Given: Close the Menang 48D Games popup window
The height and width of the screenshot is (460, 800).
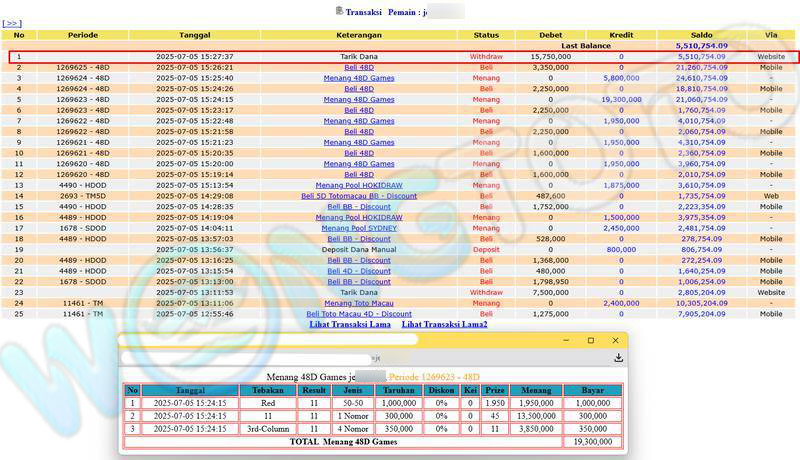Looking at the screenshot, I should 616,340.
